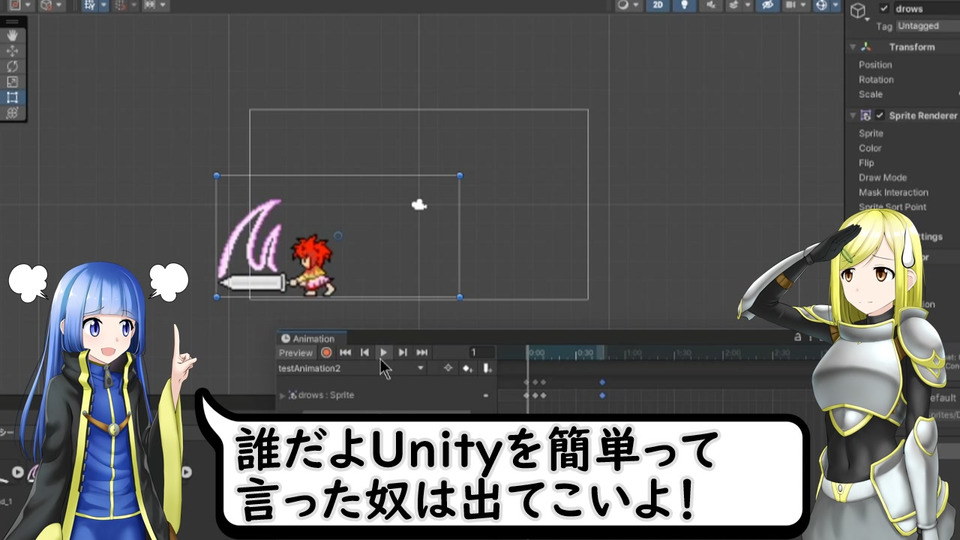Click the add animation event icon
960x540 pixels.
point(487,368)
